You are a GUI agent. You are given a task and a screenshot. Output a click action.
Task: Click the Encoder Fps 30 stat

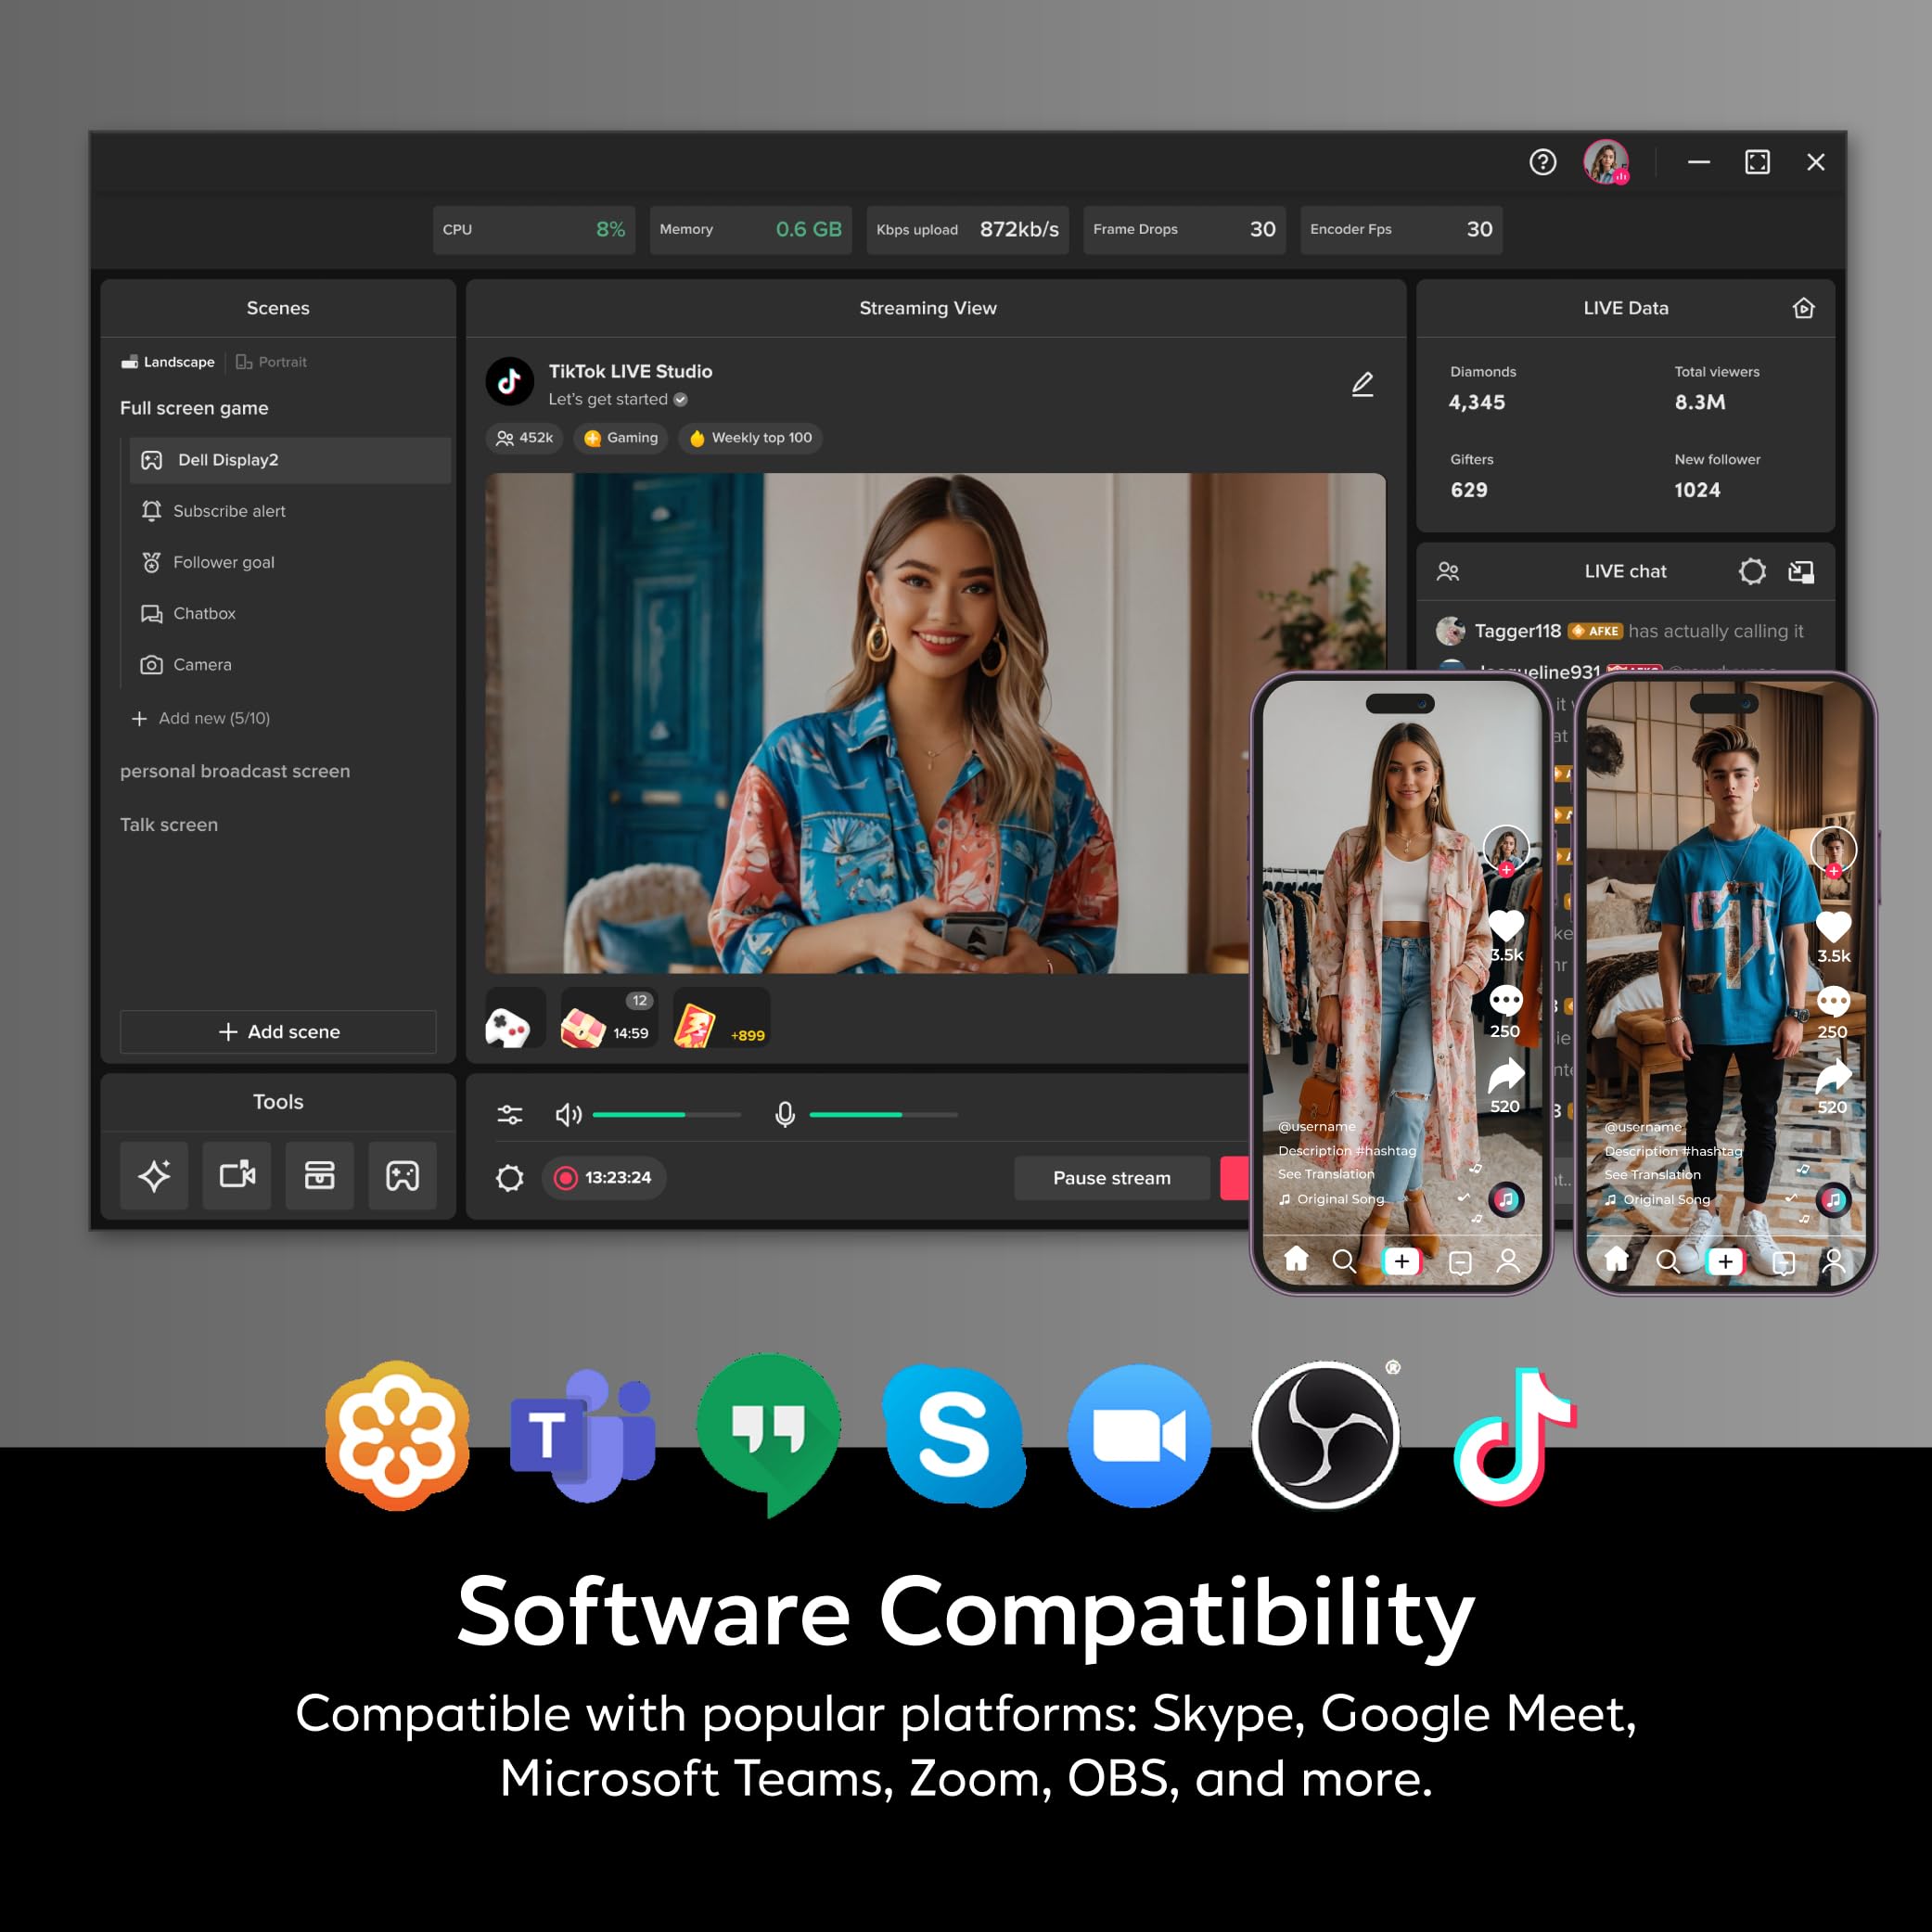point(1401,229)
